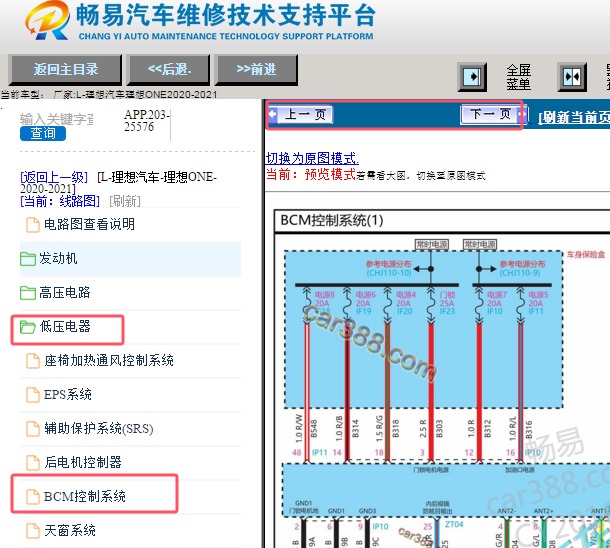Go forward with the >>前进 button

(x=256, y=69)
